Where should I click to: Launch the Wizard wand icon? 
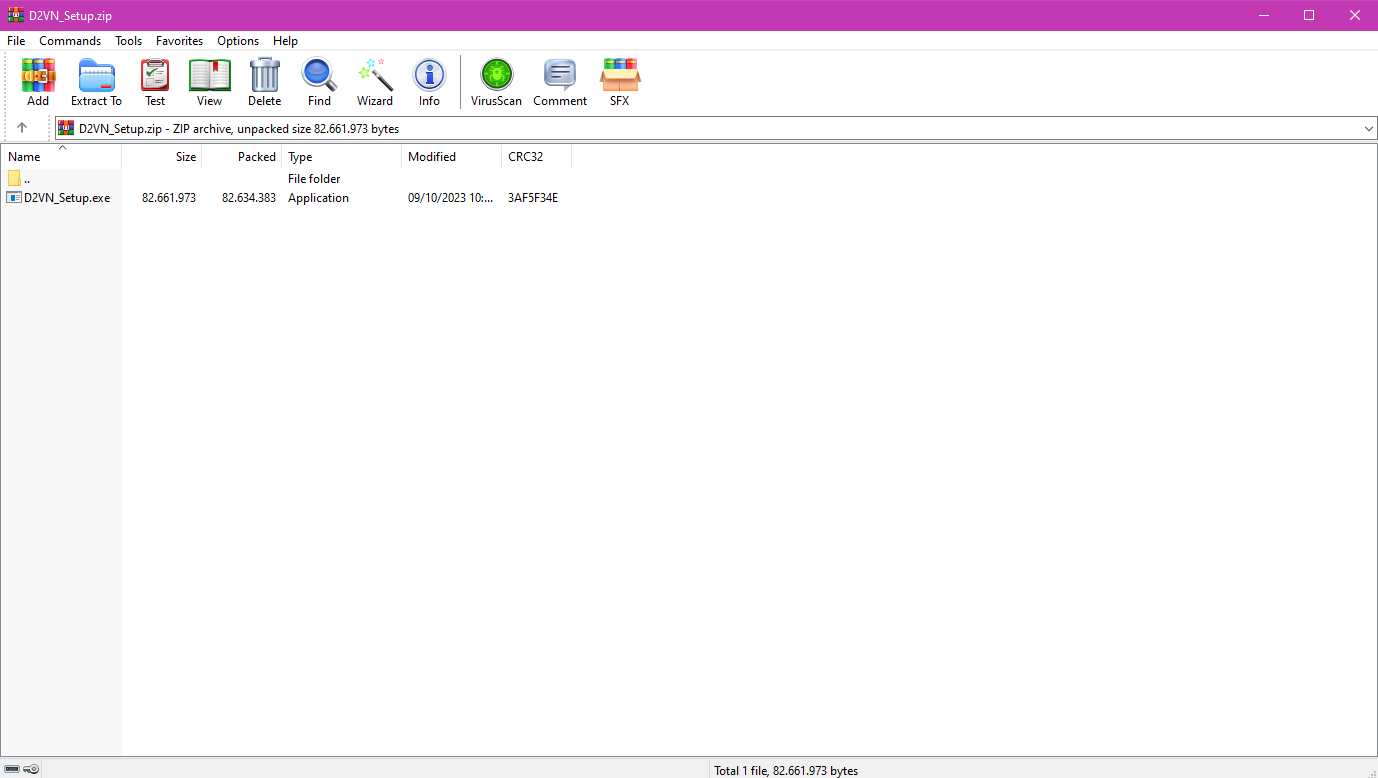[374, 82]
